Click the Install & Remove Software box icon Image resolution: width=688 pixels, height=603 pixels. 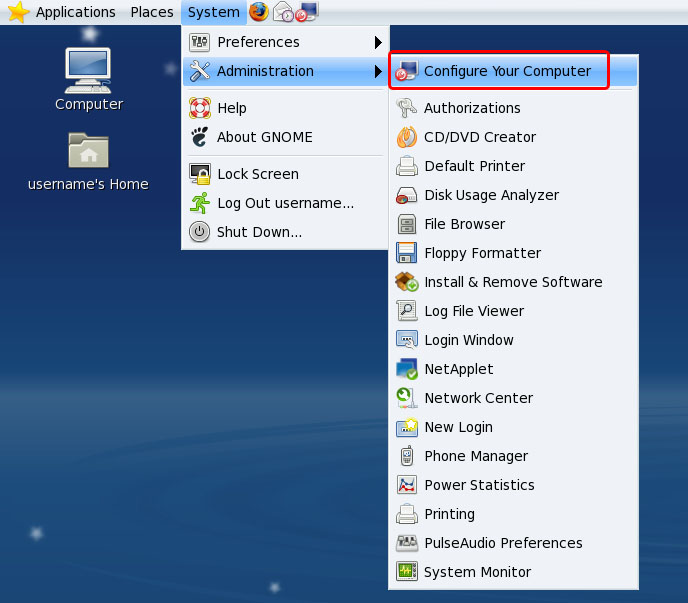407,282
